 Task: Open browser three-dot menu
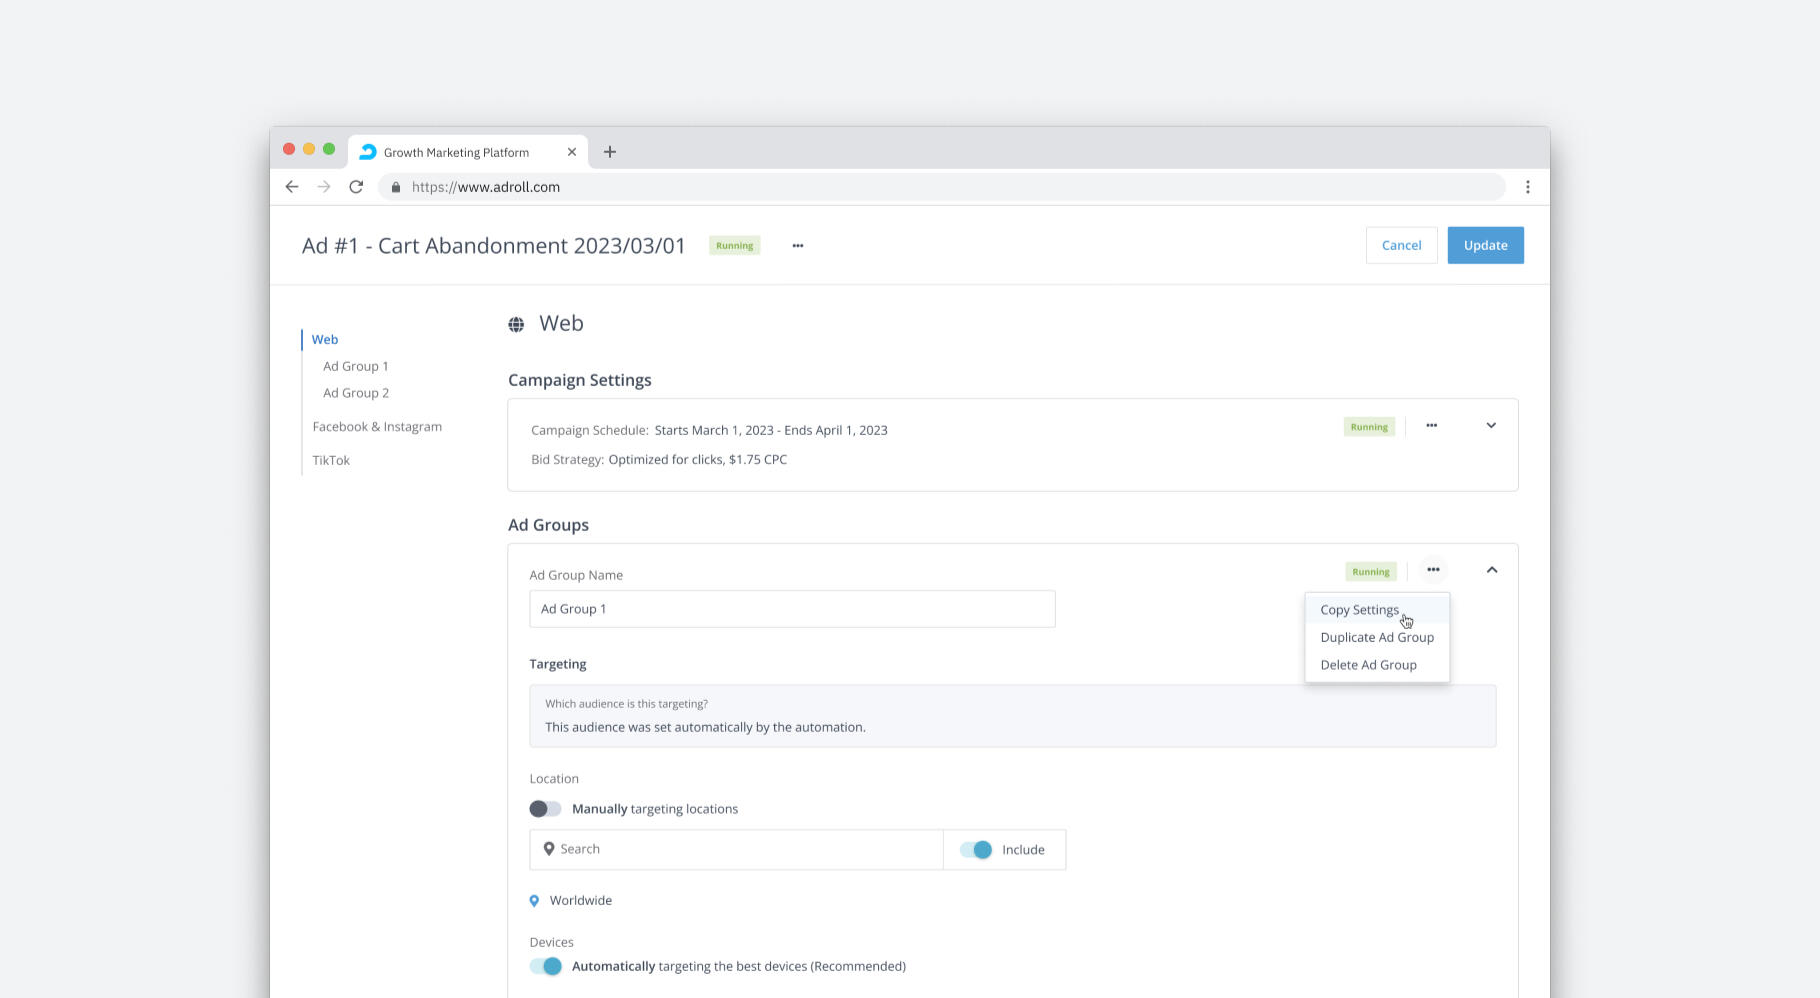[x=1527, y=187]
